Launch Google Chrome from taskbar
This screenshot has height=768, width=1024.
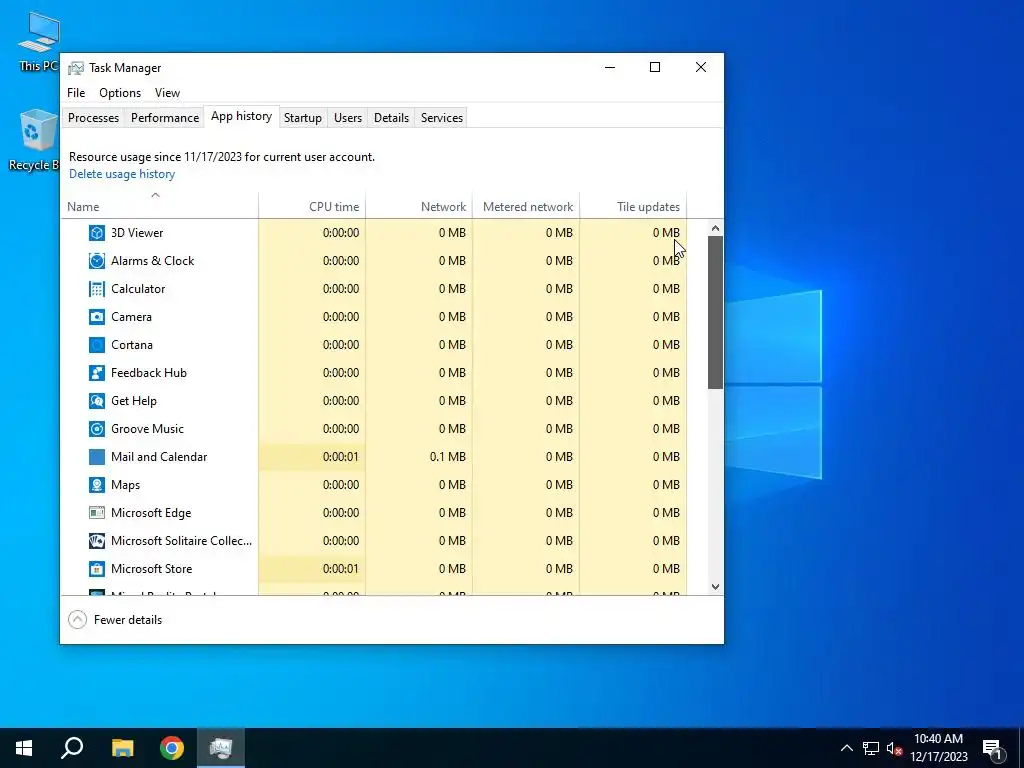tap(172, 748)
